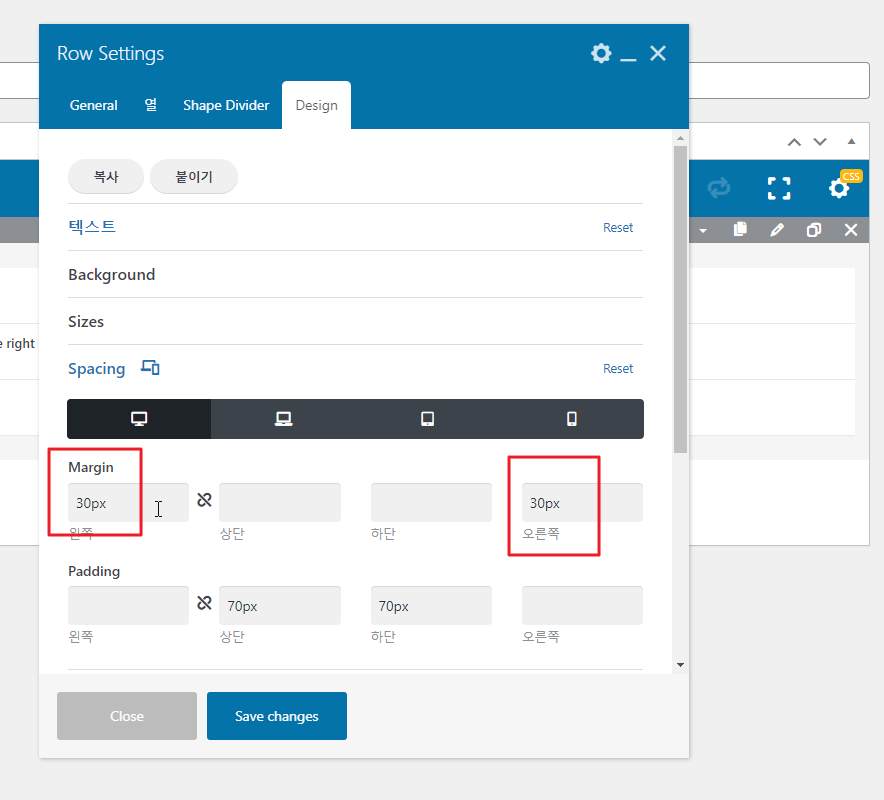Click the 붙이기 button
The width and height of the screenshot is (884, 800).
[194, 176]
